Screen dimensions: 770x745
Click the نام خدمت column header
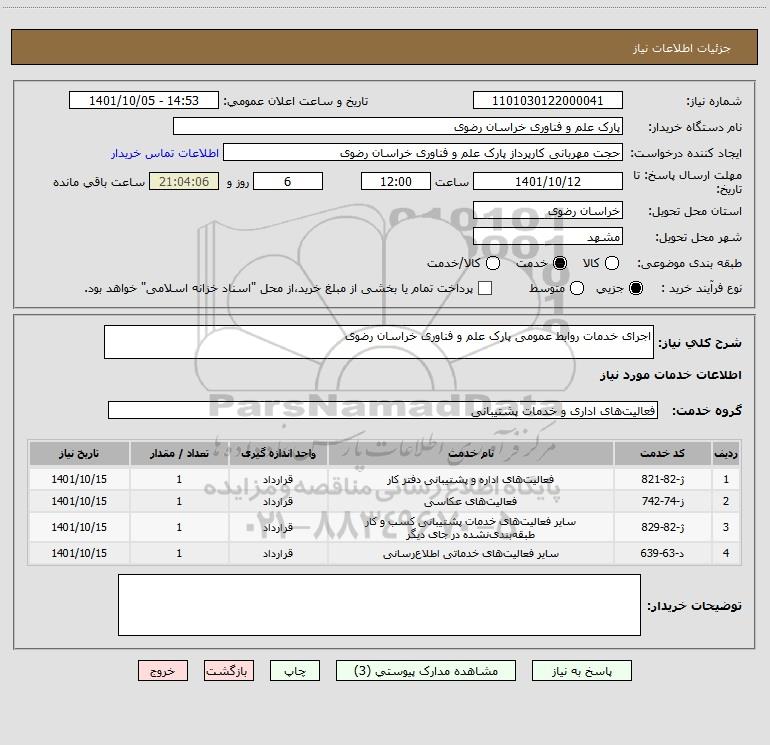(470, 453)
